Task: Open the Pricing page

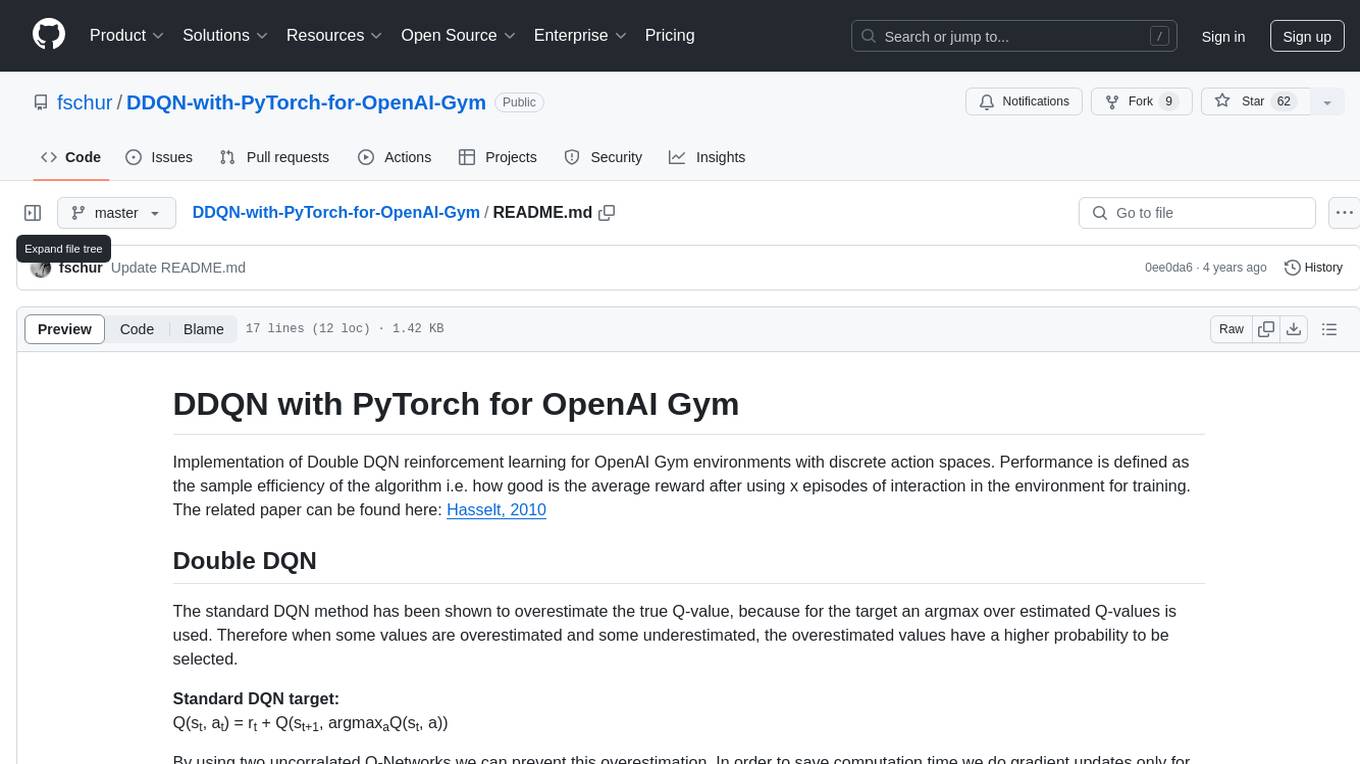Action: (x=670, y=35)
